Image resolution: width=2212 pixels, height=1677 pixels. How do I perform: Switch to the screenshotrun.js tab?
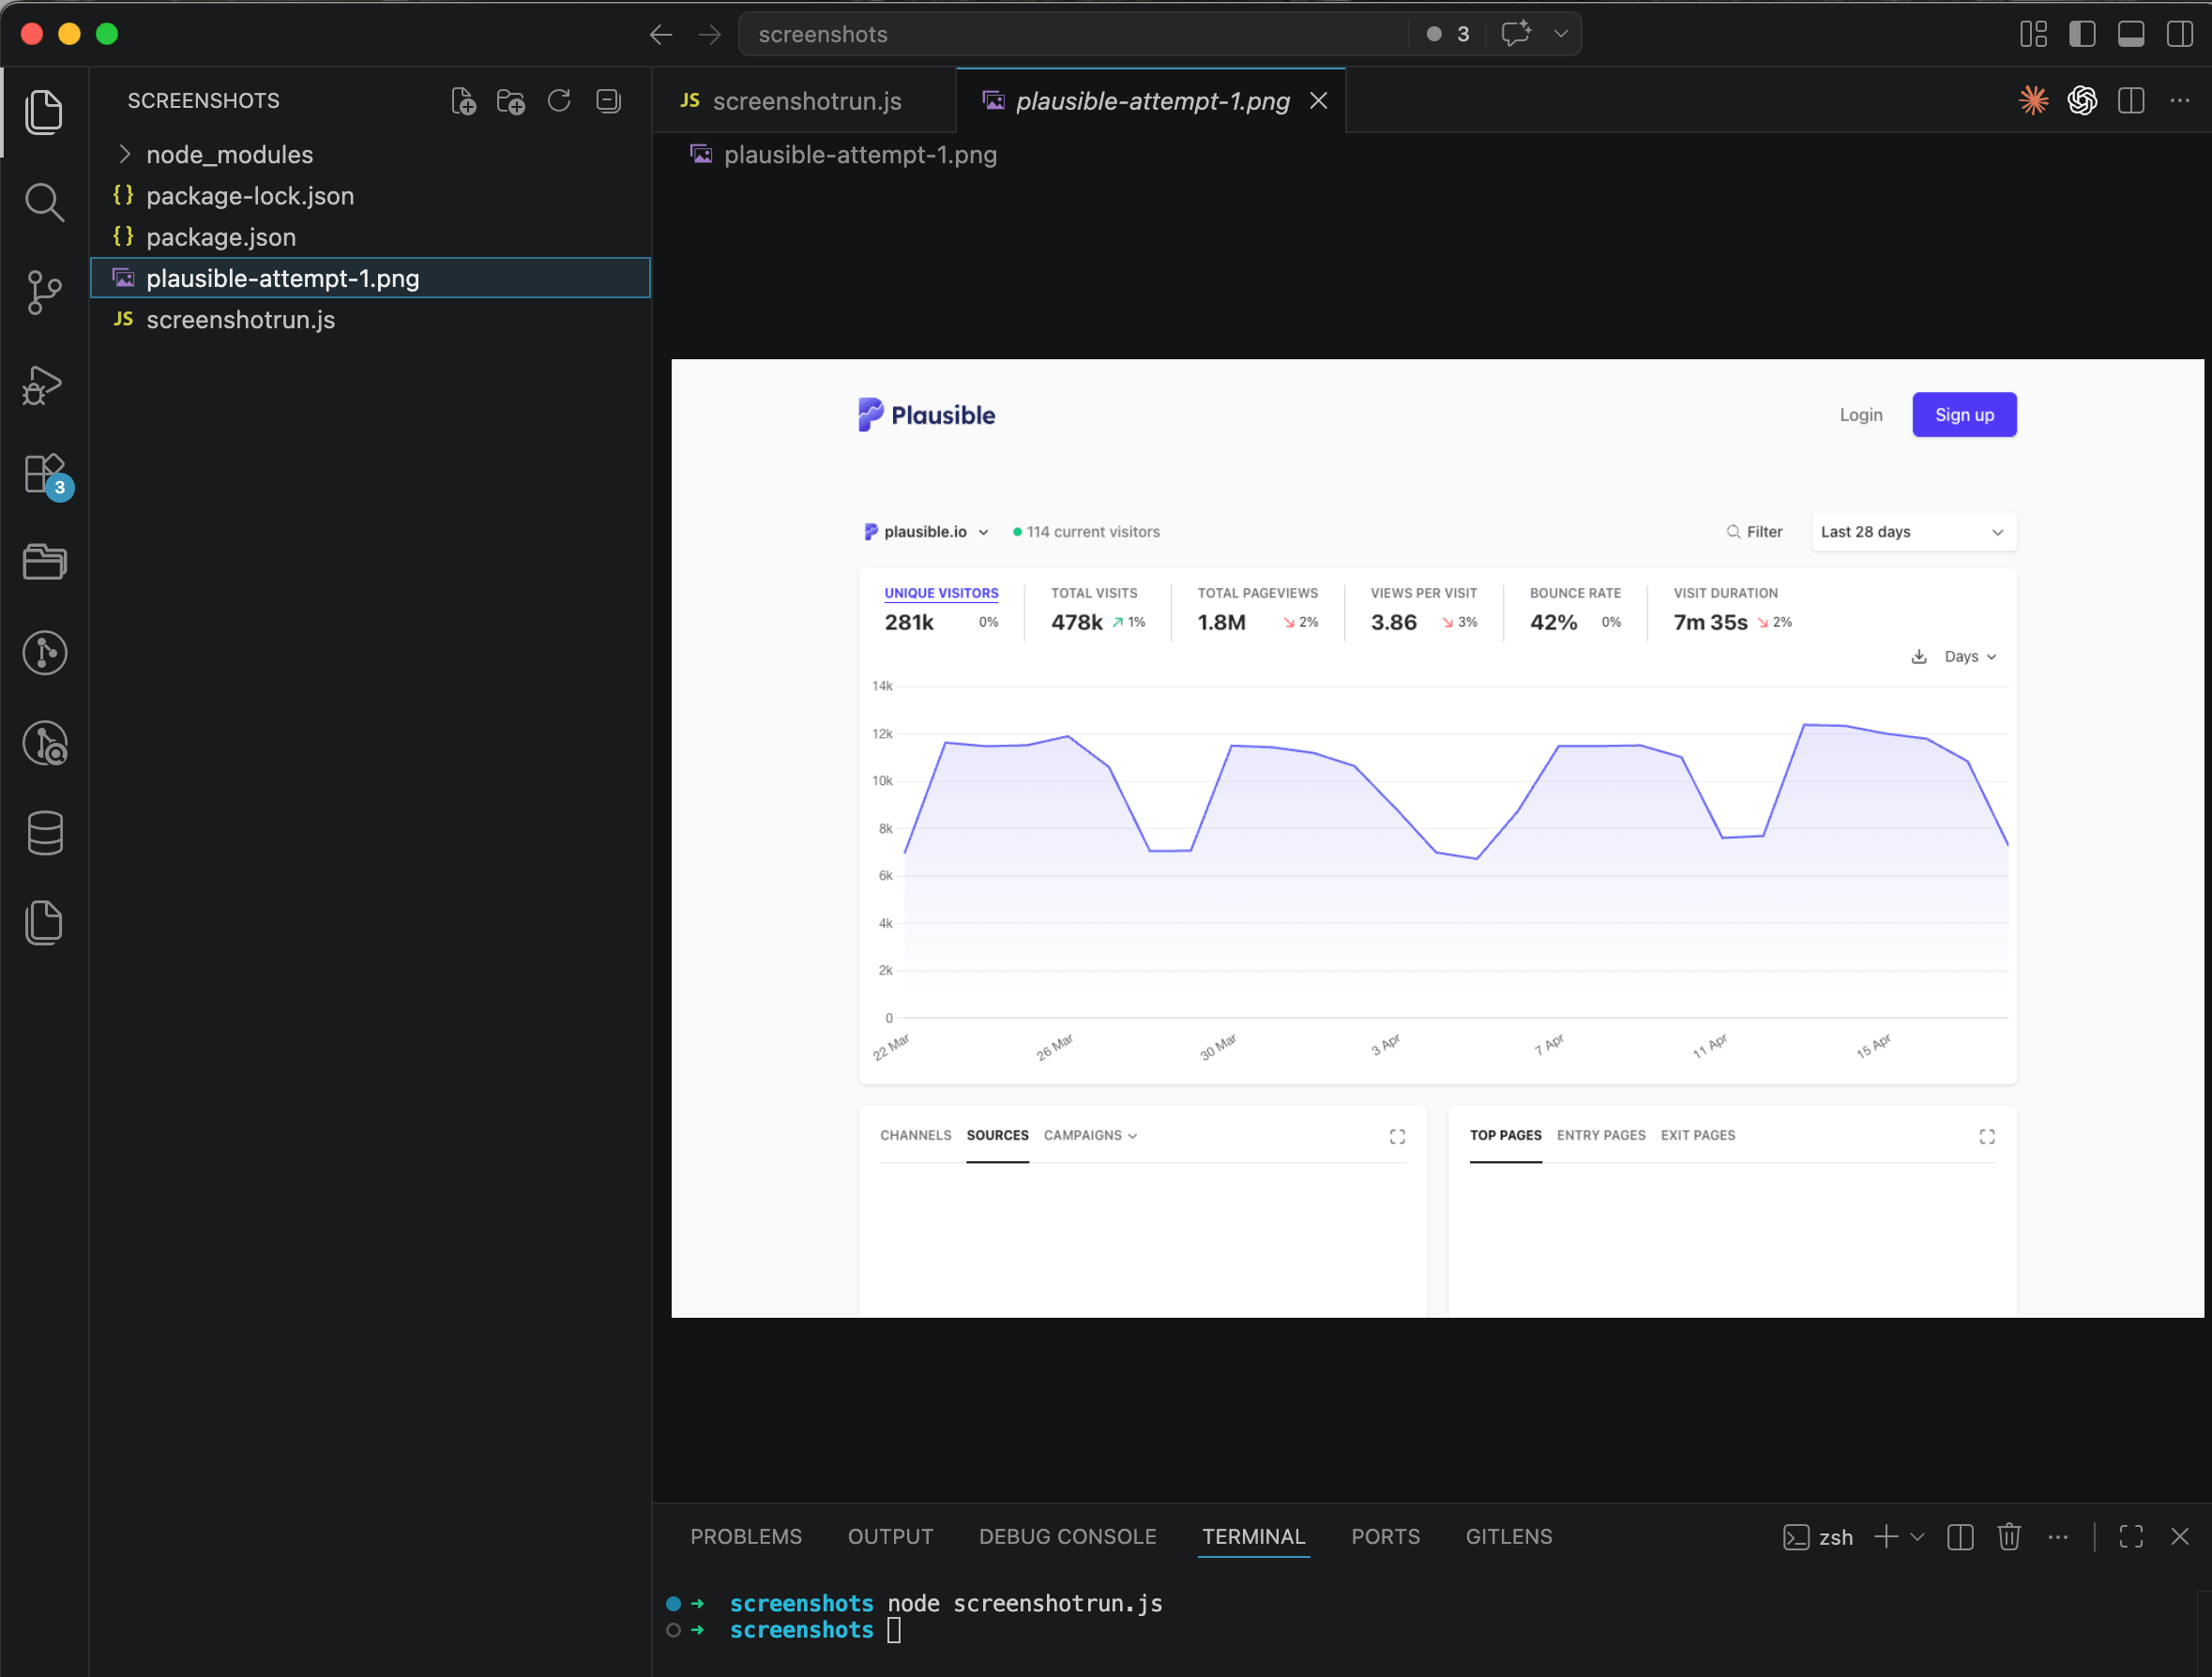tap(806, 100)
